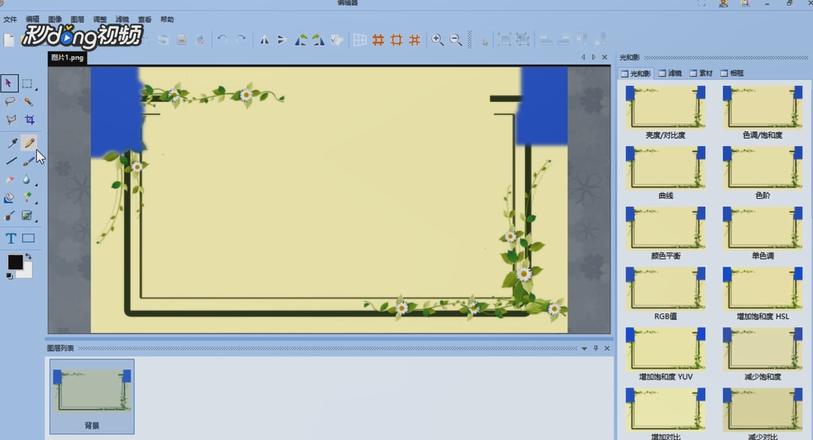Select the Text tool T
Viewport: 813px width, 440px height.
[x=10, y=238]
